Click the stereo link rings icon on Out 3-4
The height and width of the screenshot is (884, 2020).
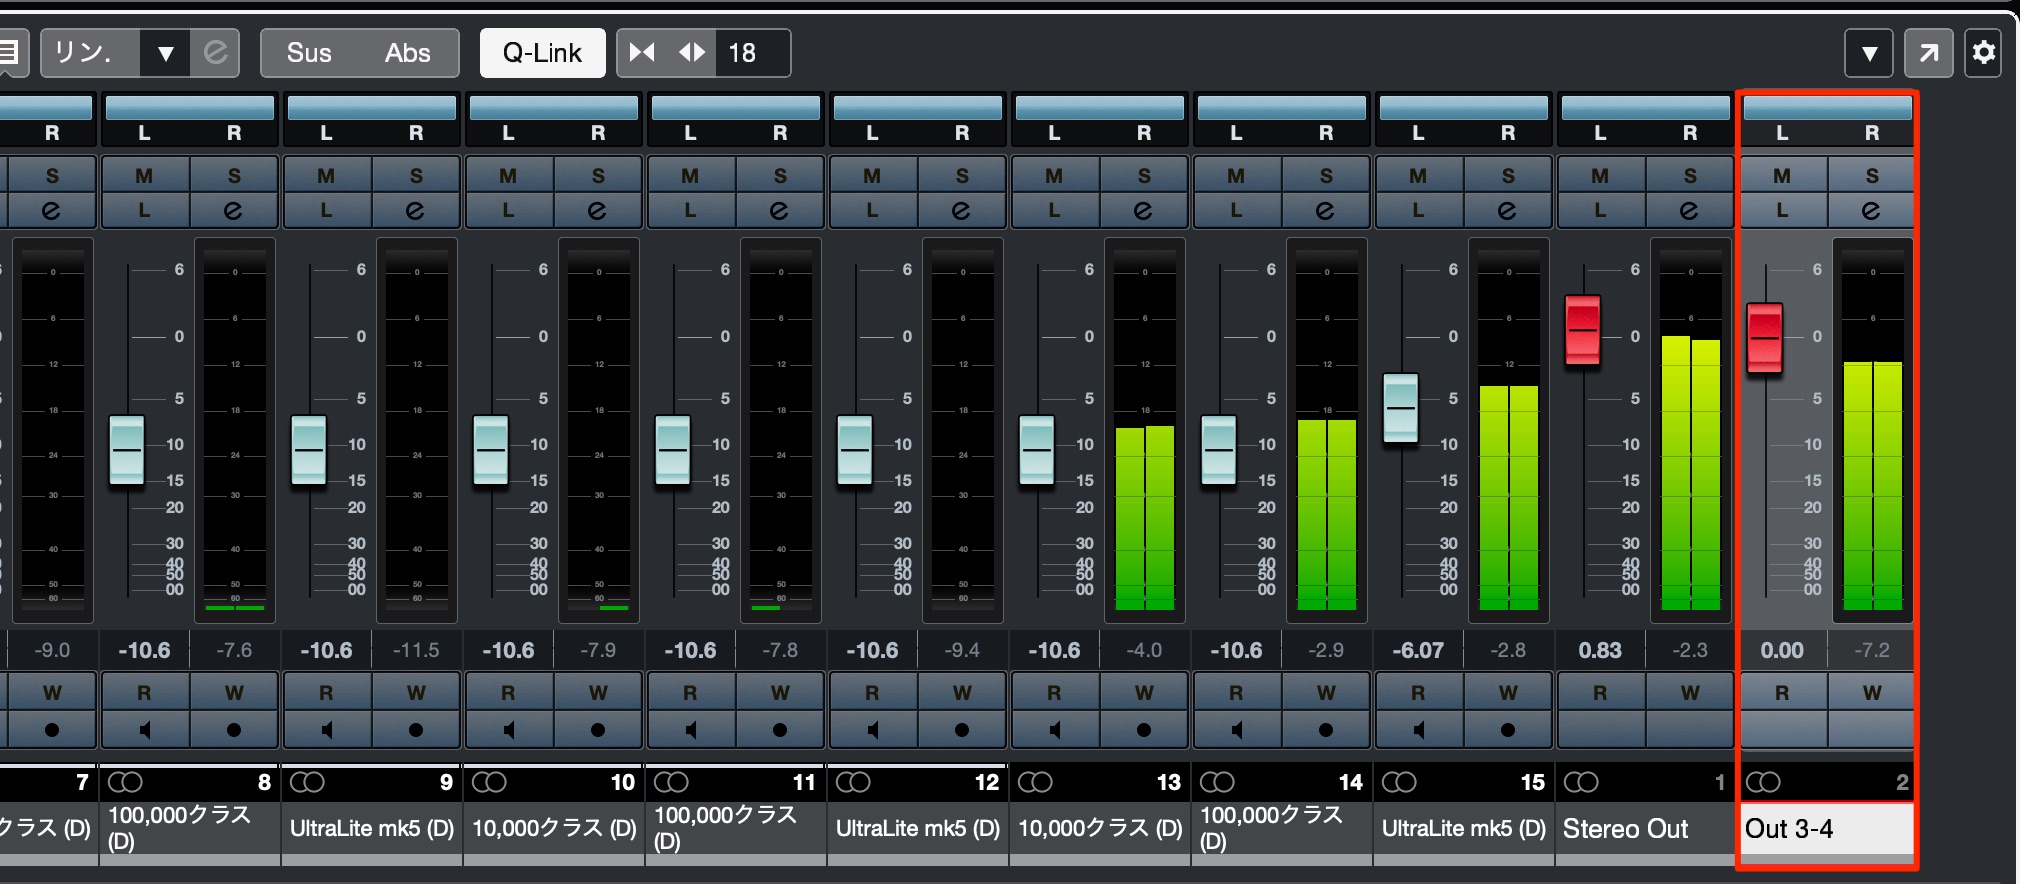[1763, 782]
